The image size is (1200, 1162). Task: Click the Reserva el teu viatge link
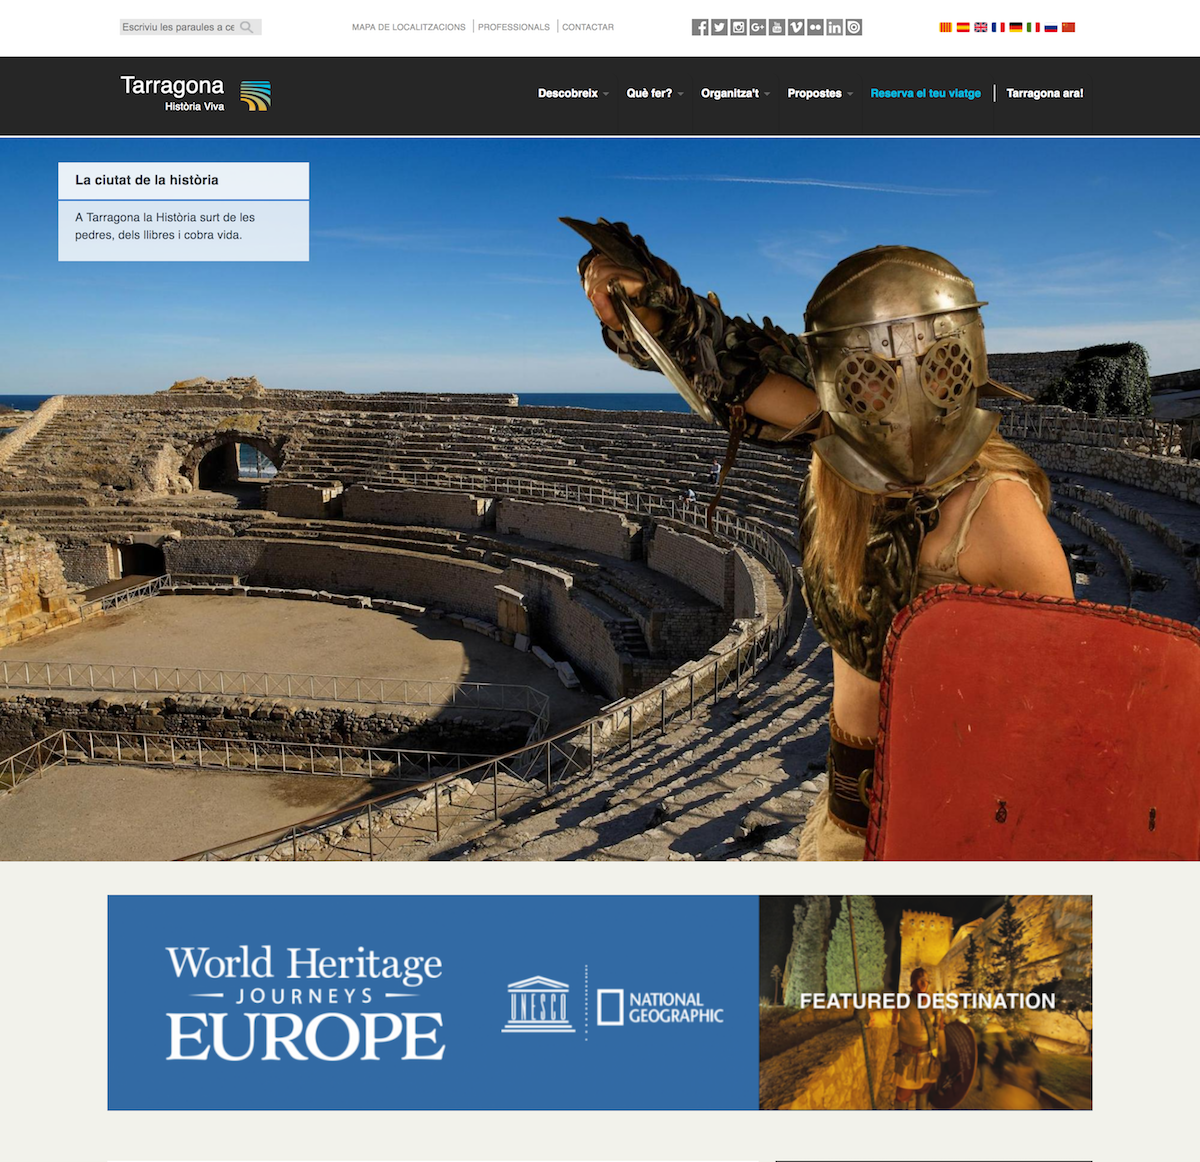pyautogui.click(x=925, y=93)
